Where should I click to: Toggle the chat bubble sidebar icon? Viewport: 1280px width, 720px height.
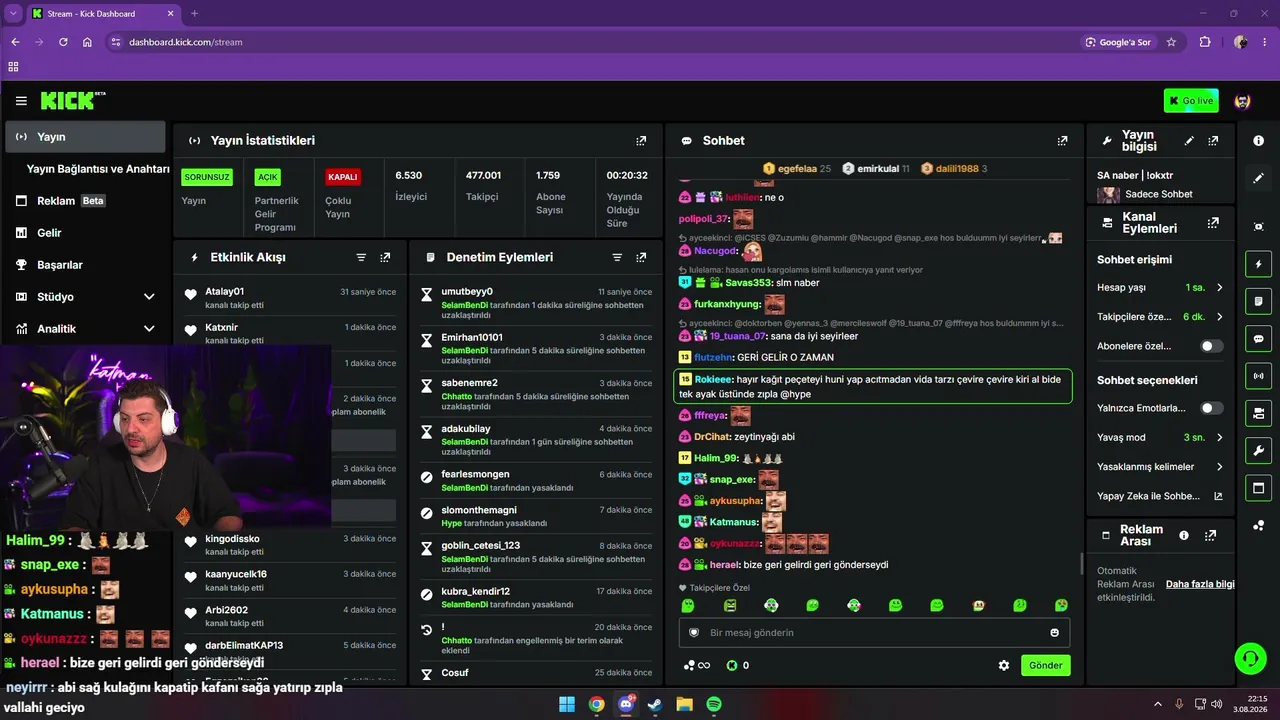(1258, 338)
